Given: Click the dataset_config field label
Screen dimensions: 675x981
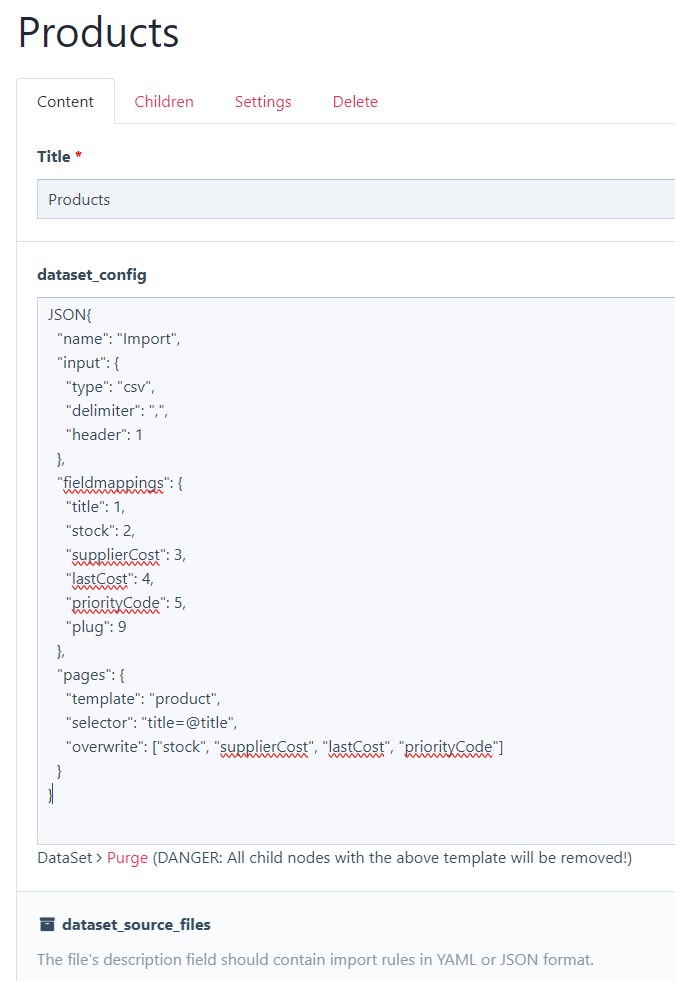Looking at the screenshot, I should (x=92, y=275).
